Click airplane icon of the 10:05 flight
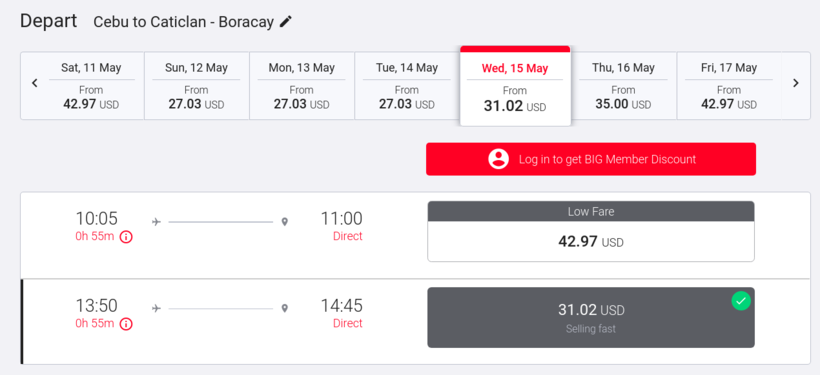This screenshot has height=375, width=820. coord(156,222)
